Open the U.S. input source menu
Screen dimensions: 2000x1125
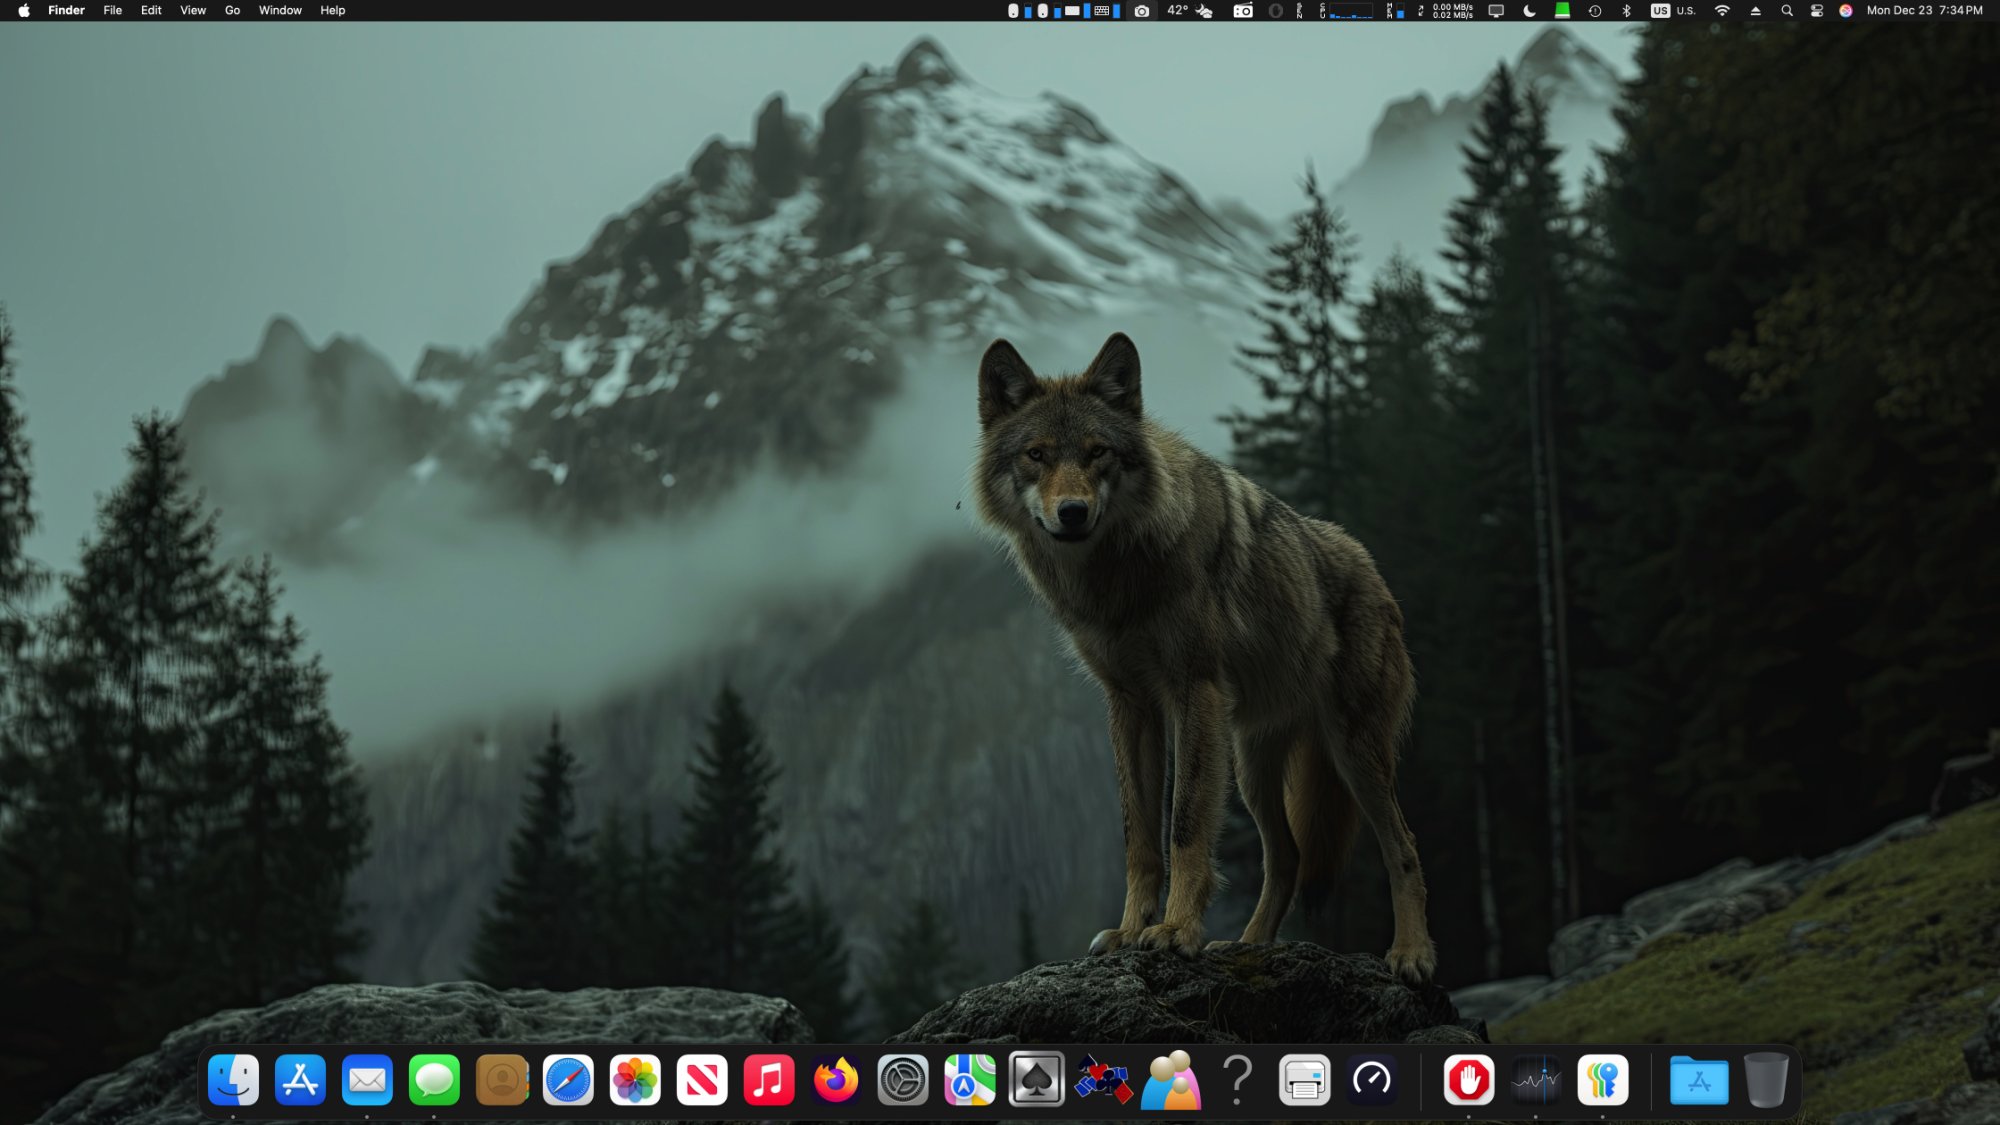[1674, 11]
